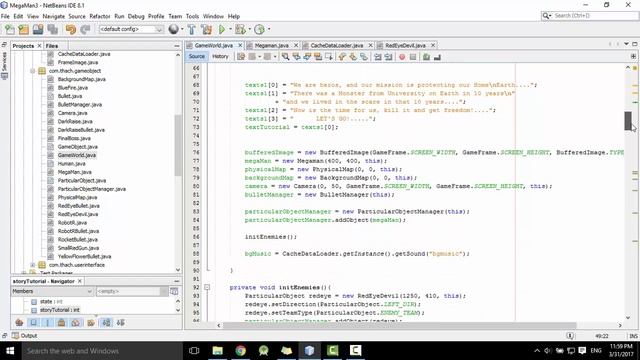Click the Services side tab

click(x=4, y=65)
